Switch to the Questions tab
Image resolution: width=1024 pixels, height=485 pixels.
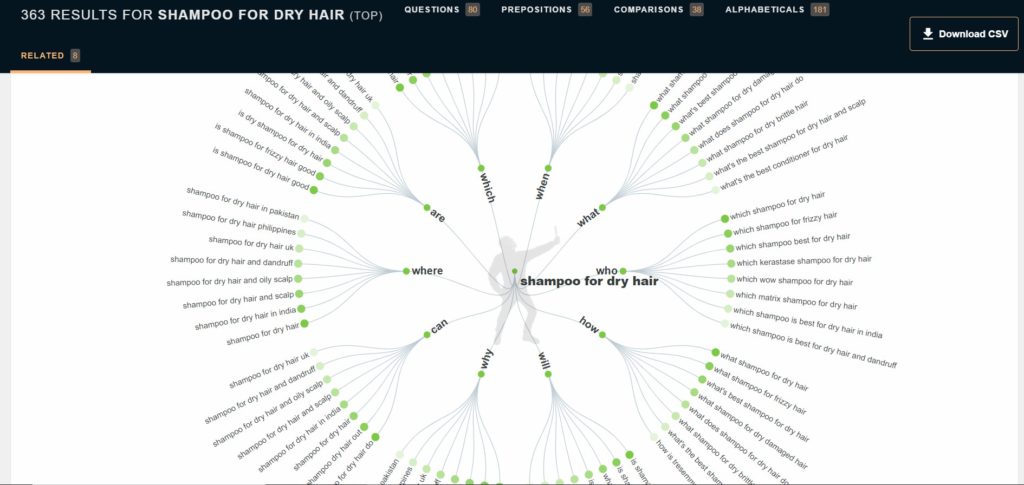pyautogui.click(x=432, y=9)
